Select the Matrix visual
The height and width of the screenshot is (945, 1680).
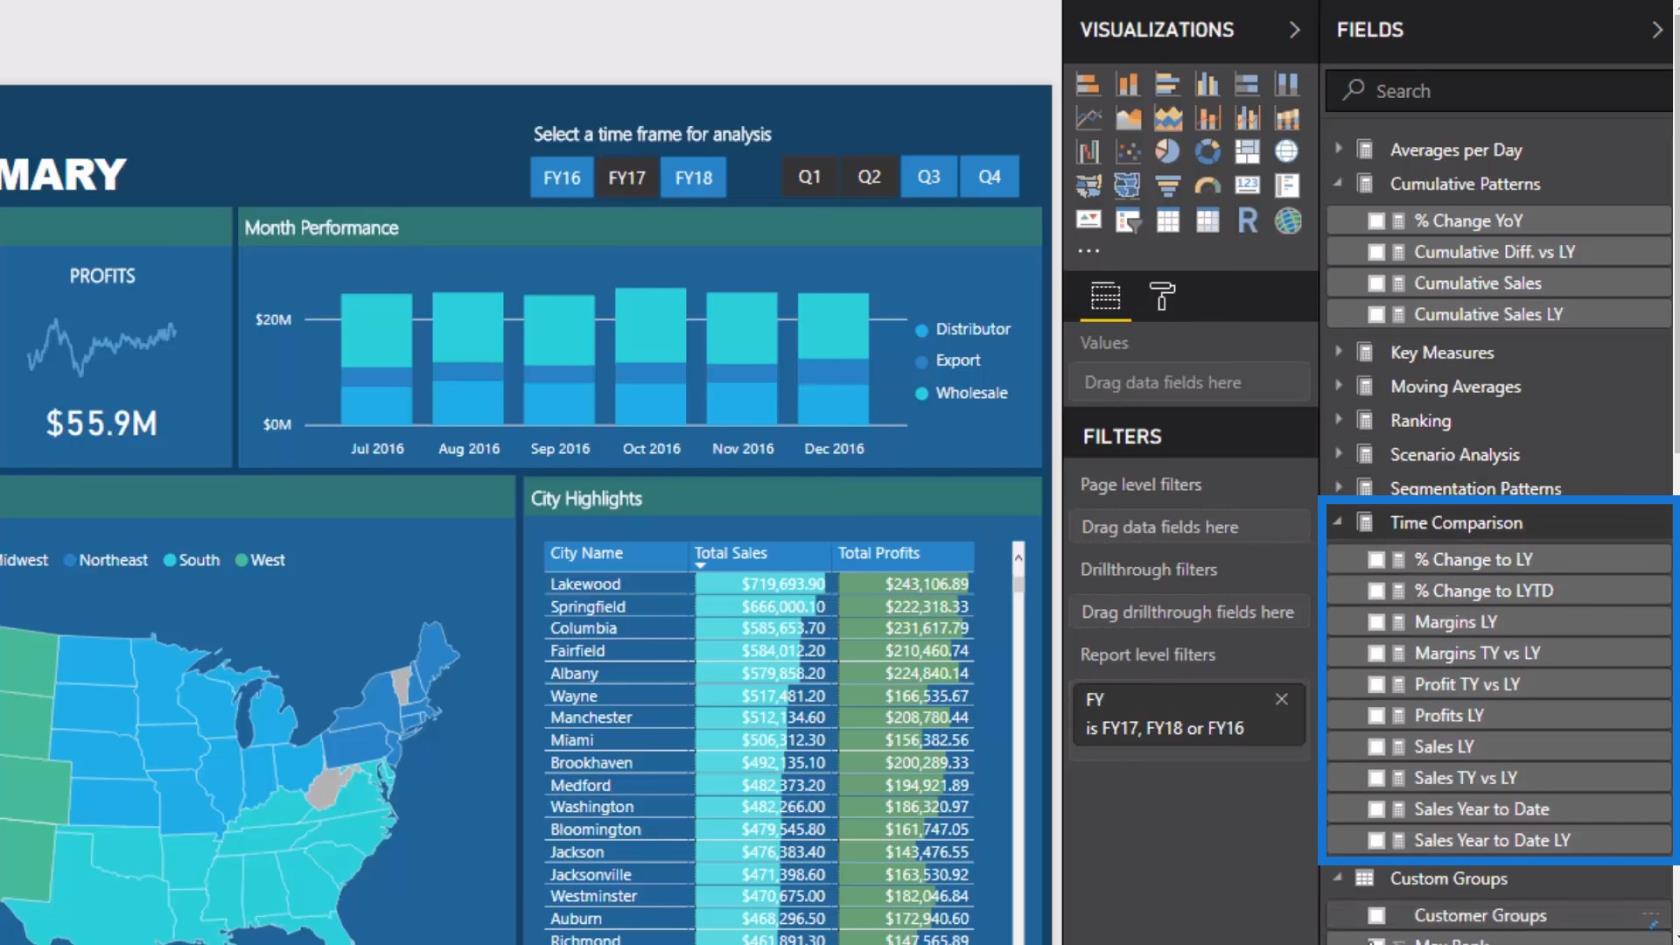(1207, 220)
